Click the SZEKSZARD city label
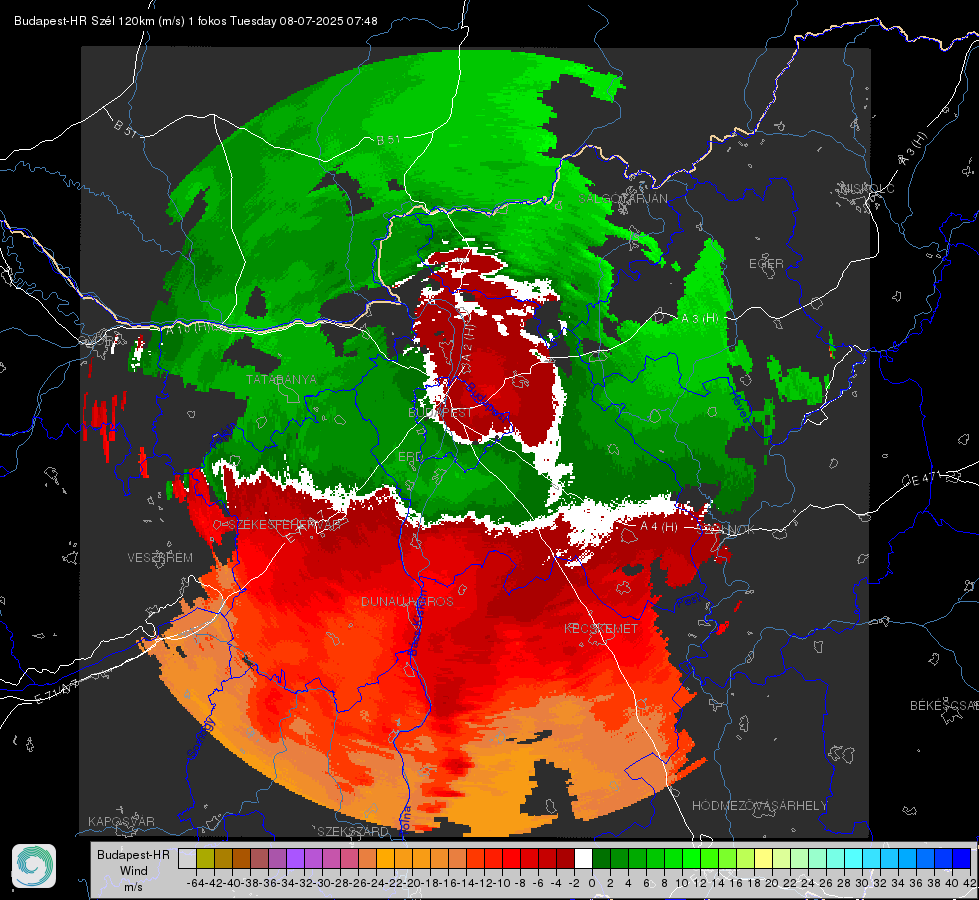 [x=353, y=831]
